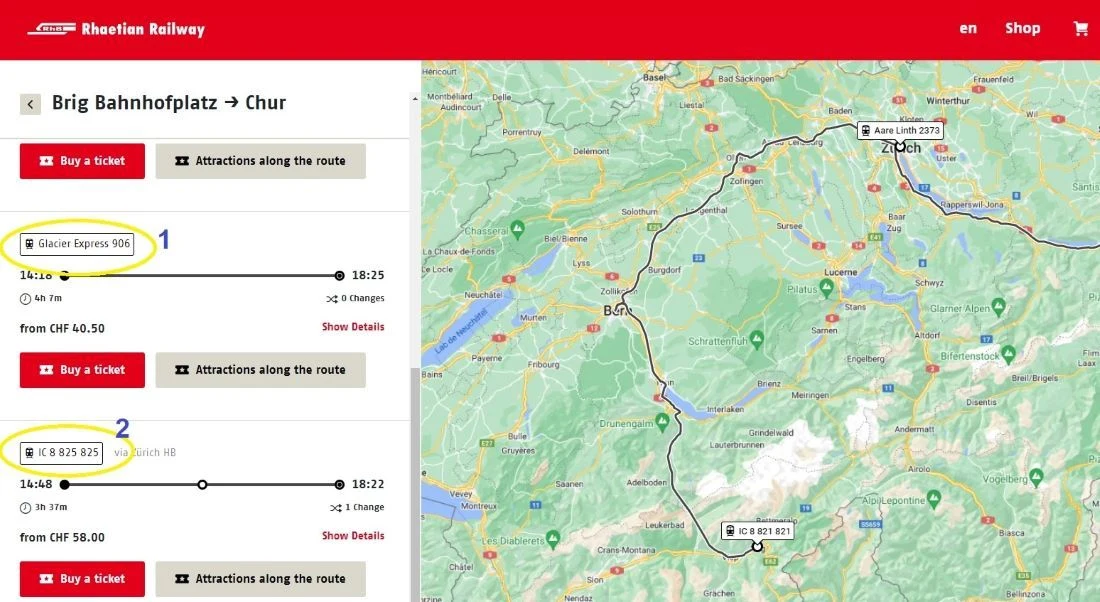The image size is (1100, 602).
Task: Click the Bifertenstock marker on the map
Action: [x=1008, y=354]
